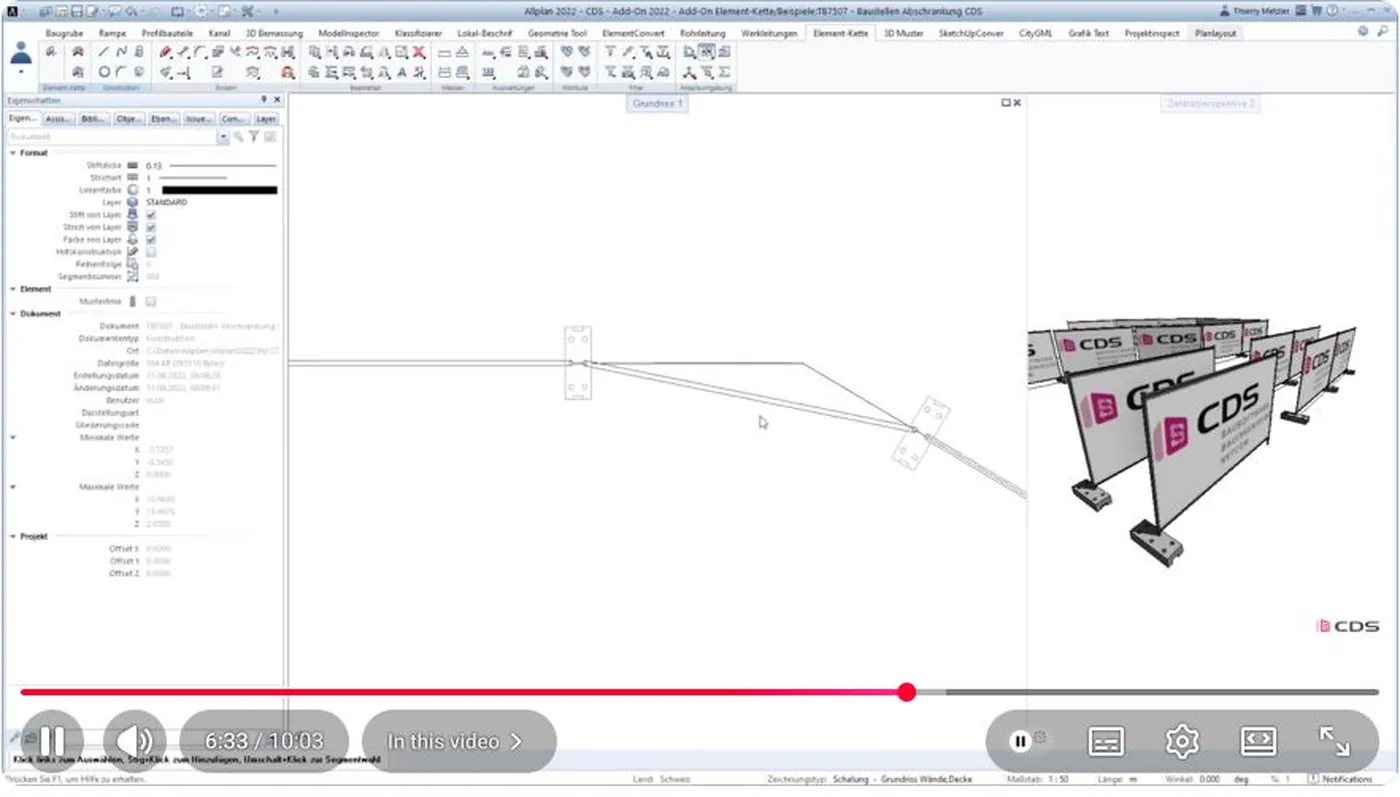The width and height of the screenshot is (1400, 797).
Task: Click the red X delete icon in ribbon
Action: [418, 52]
